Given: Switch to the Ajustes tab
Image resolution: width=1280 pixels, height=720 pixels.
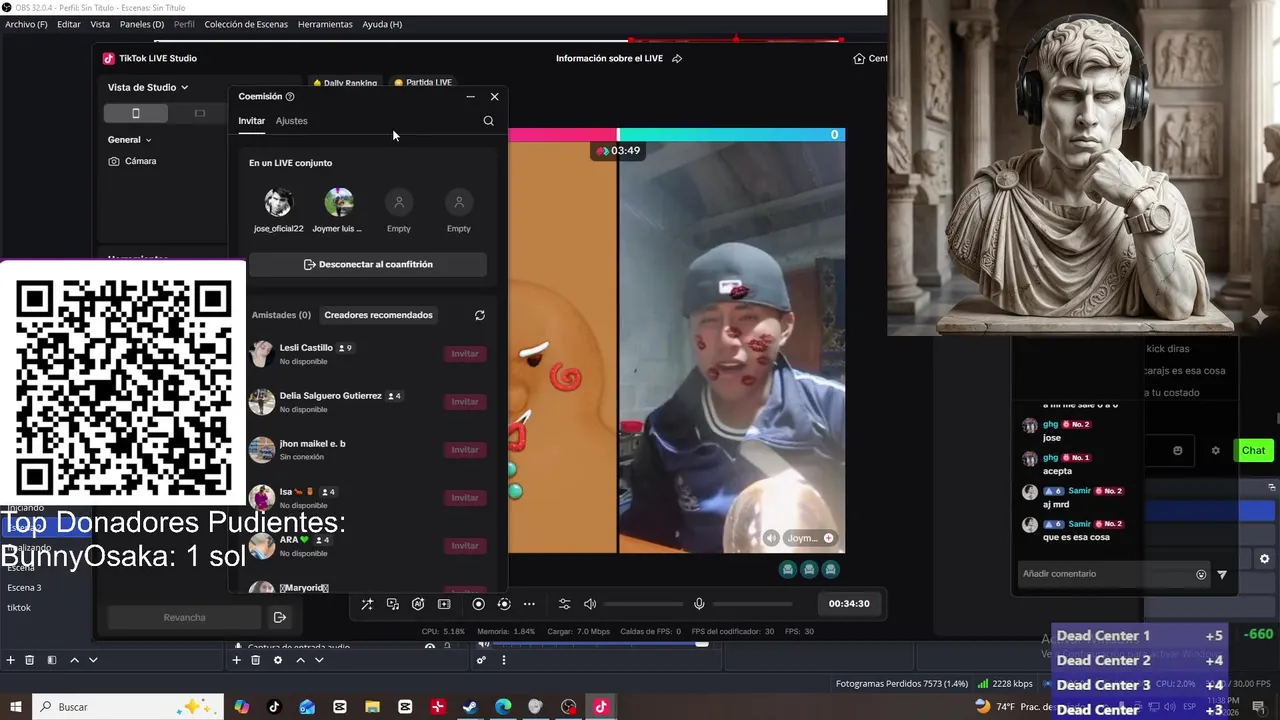Looking at the screenshot, I should click(291, 121).
